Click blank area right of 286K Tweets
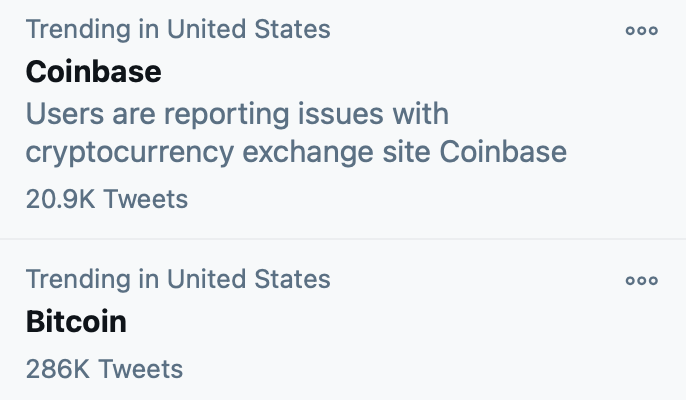 coord(420,369)
